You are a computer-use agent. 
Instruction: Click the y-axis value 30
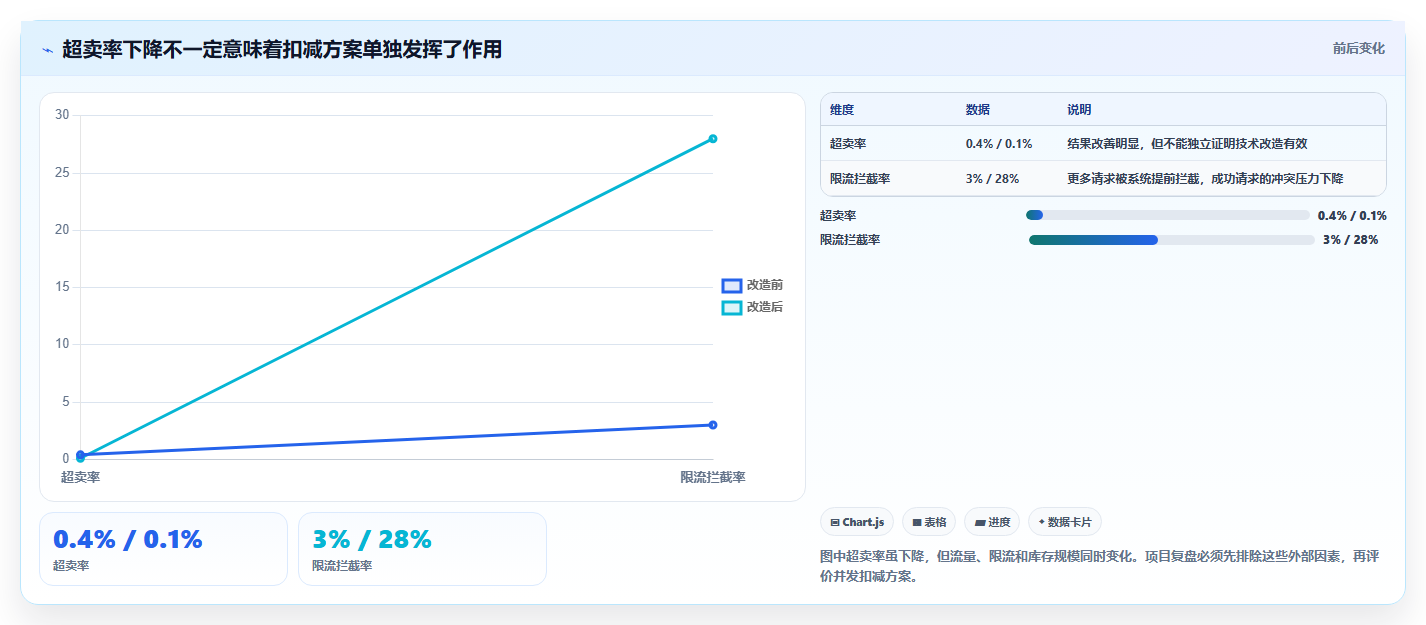tap(62, 115)
